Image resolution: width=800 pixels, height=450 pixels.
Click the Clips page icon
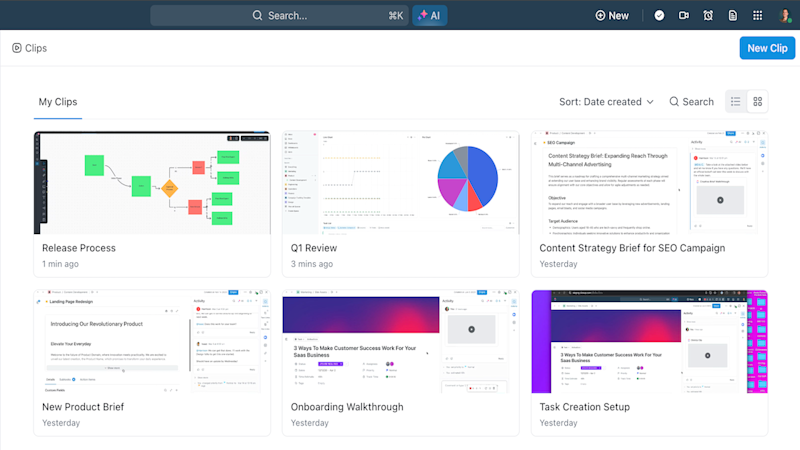click(17, 48)
